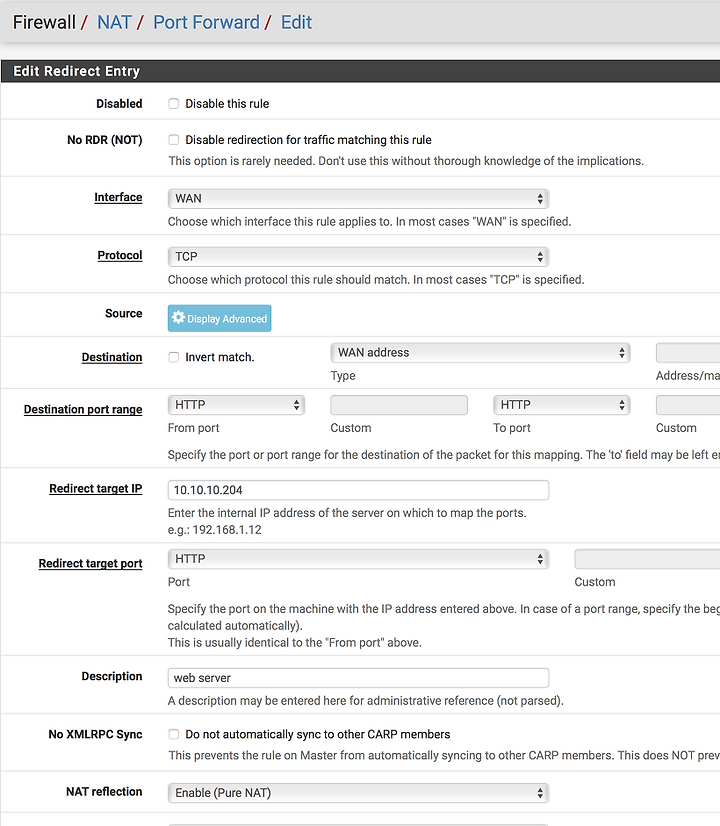Click the Edit Redirect Entry panel header
Image resolution: width=720 pixels, height=826 pixels.
coord(360,71)
